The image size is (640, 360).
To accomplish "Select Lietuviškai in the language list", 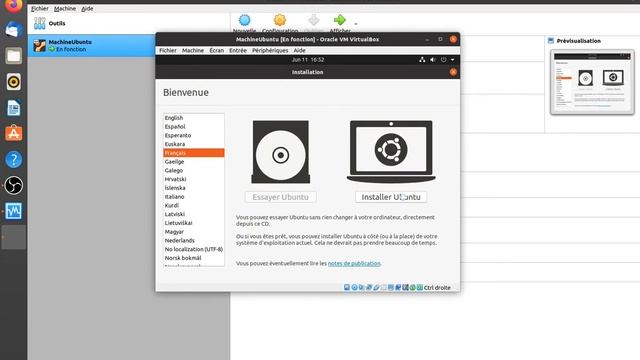I will pos(193,223).
